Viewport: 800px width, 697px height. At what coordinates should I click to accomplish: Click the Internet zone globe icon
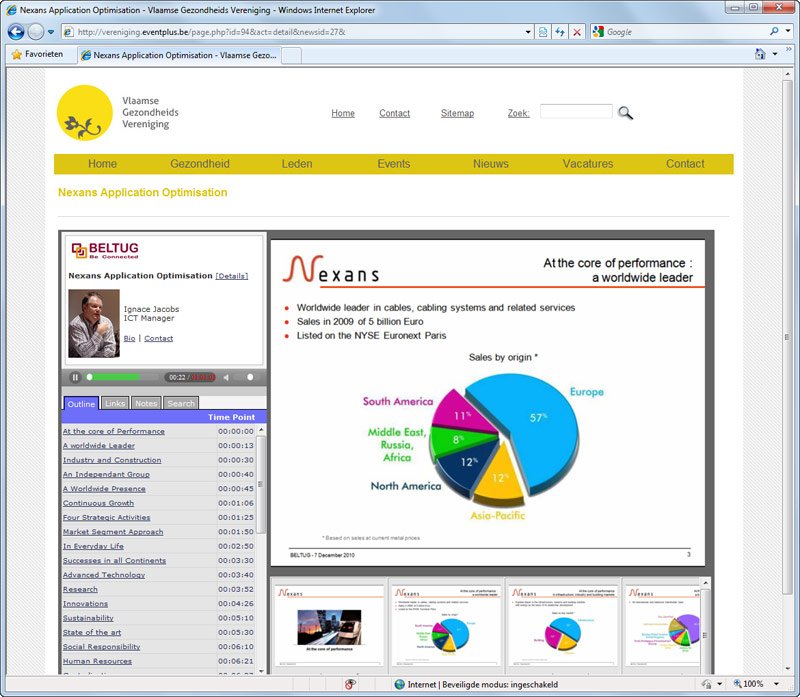pyautogui.click(x=399, y=684)
